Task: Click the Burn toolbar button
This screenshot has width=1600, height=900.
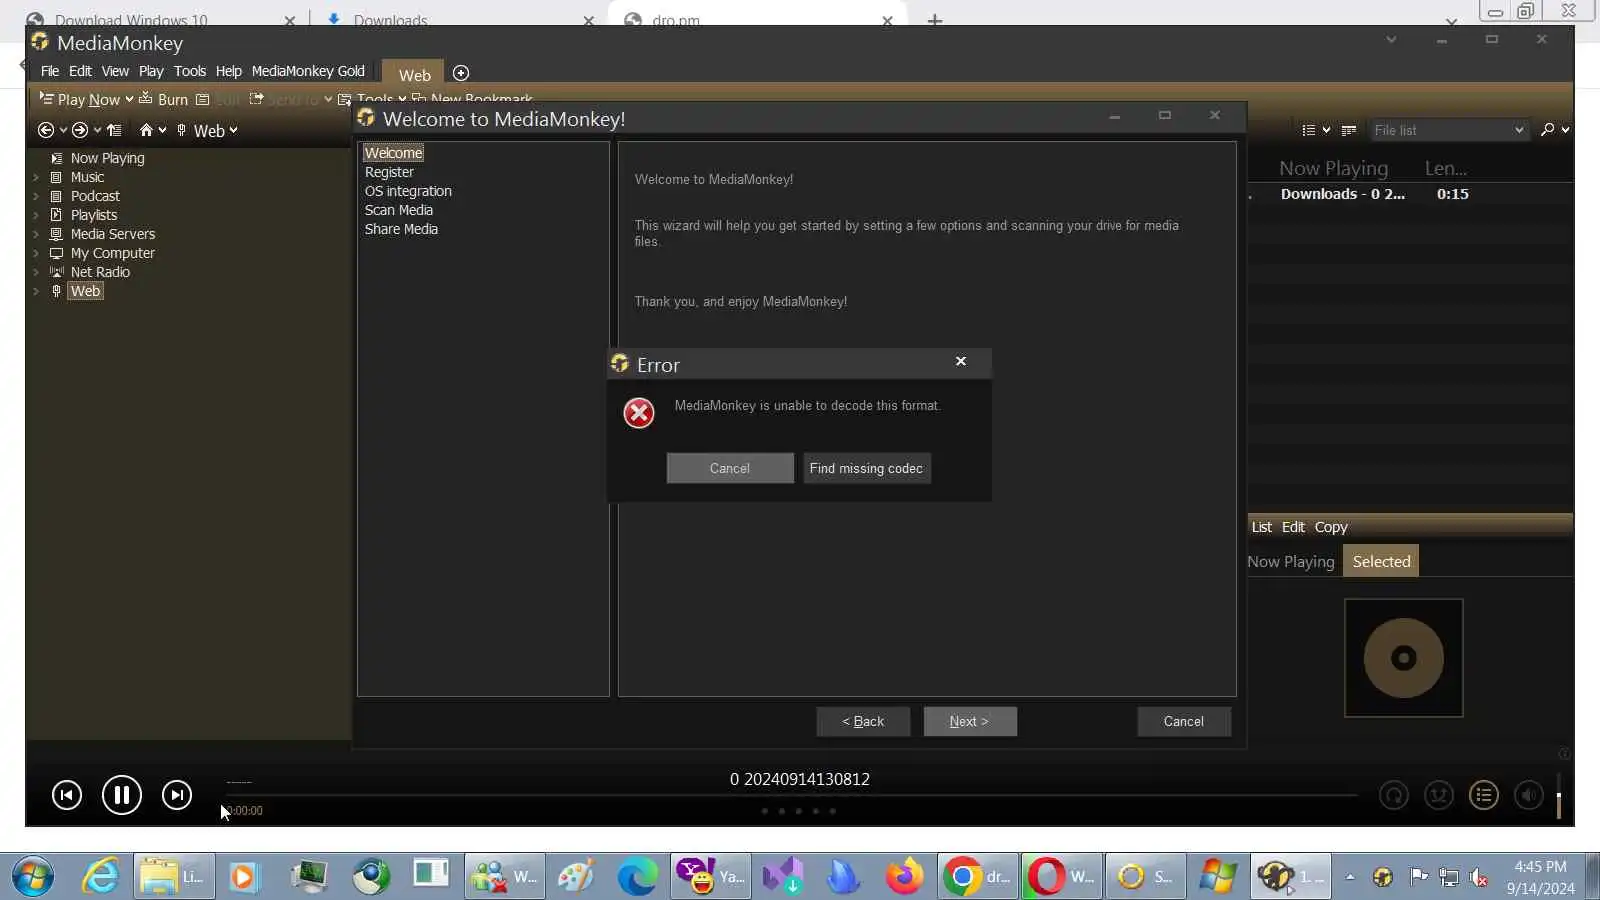Action: 163,99
